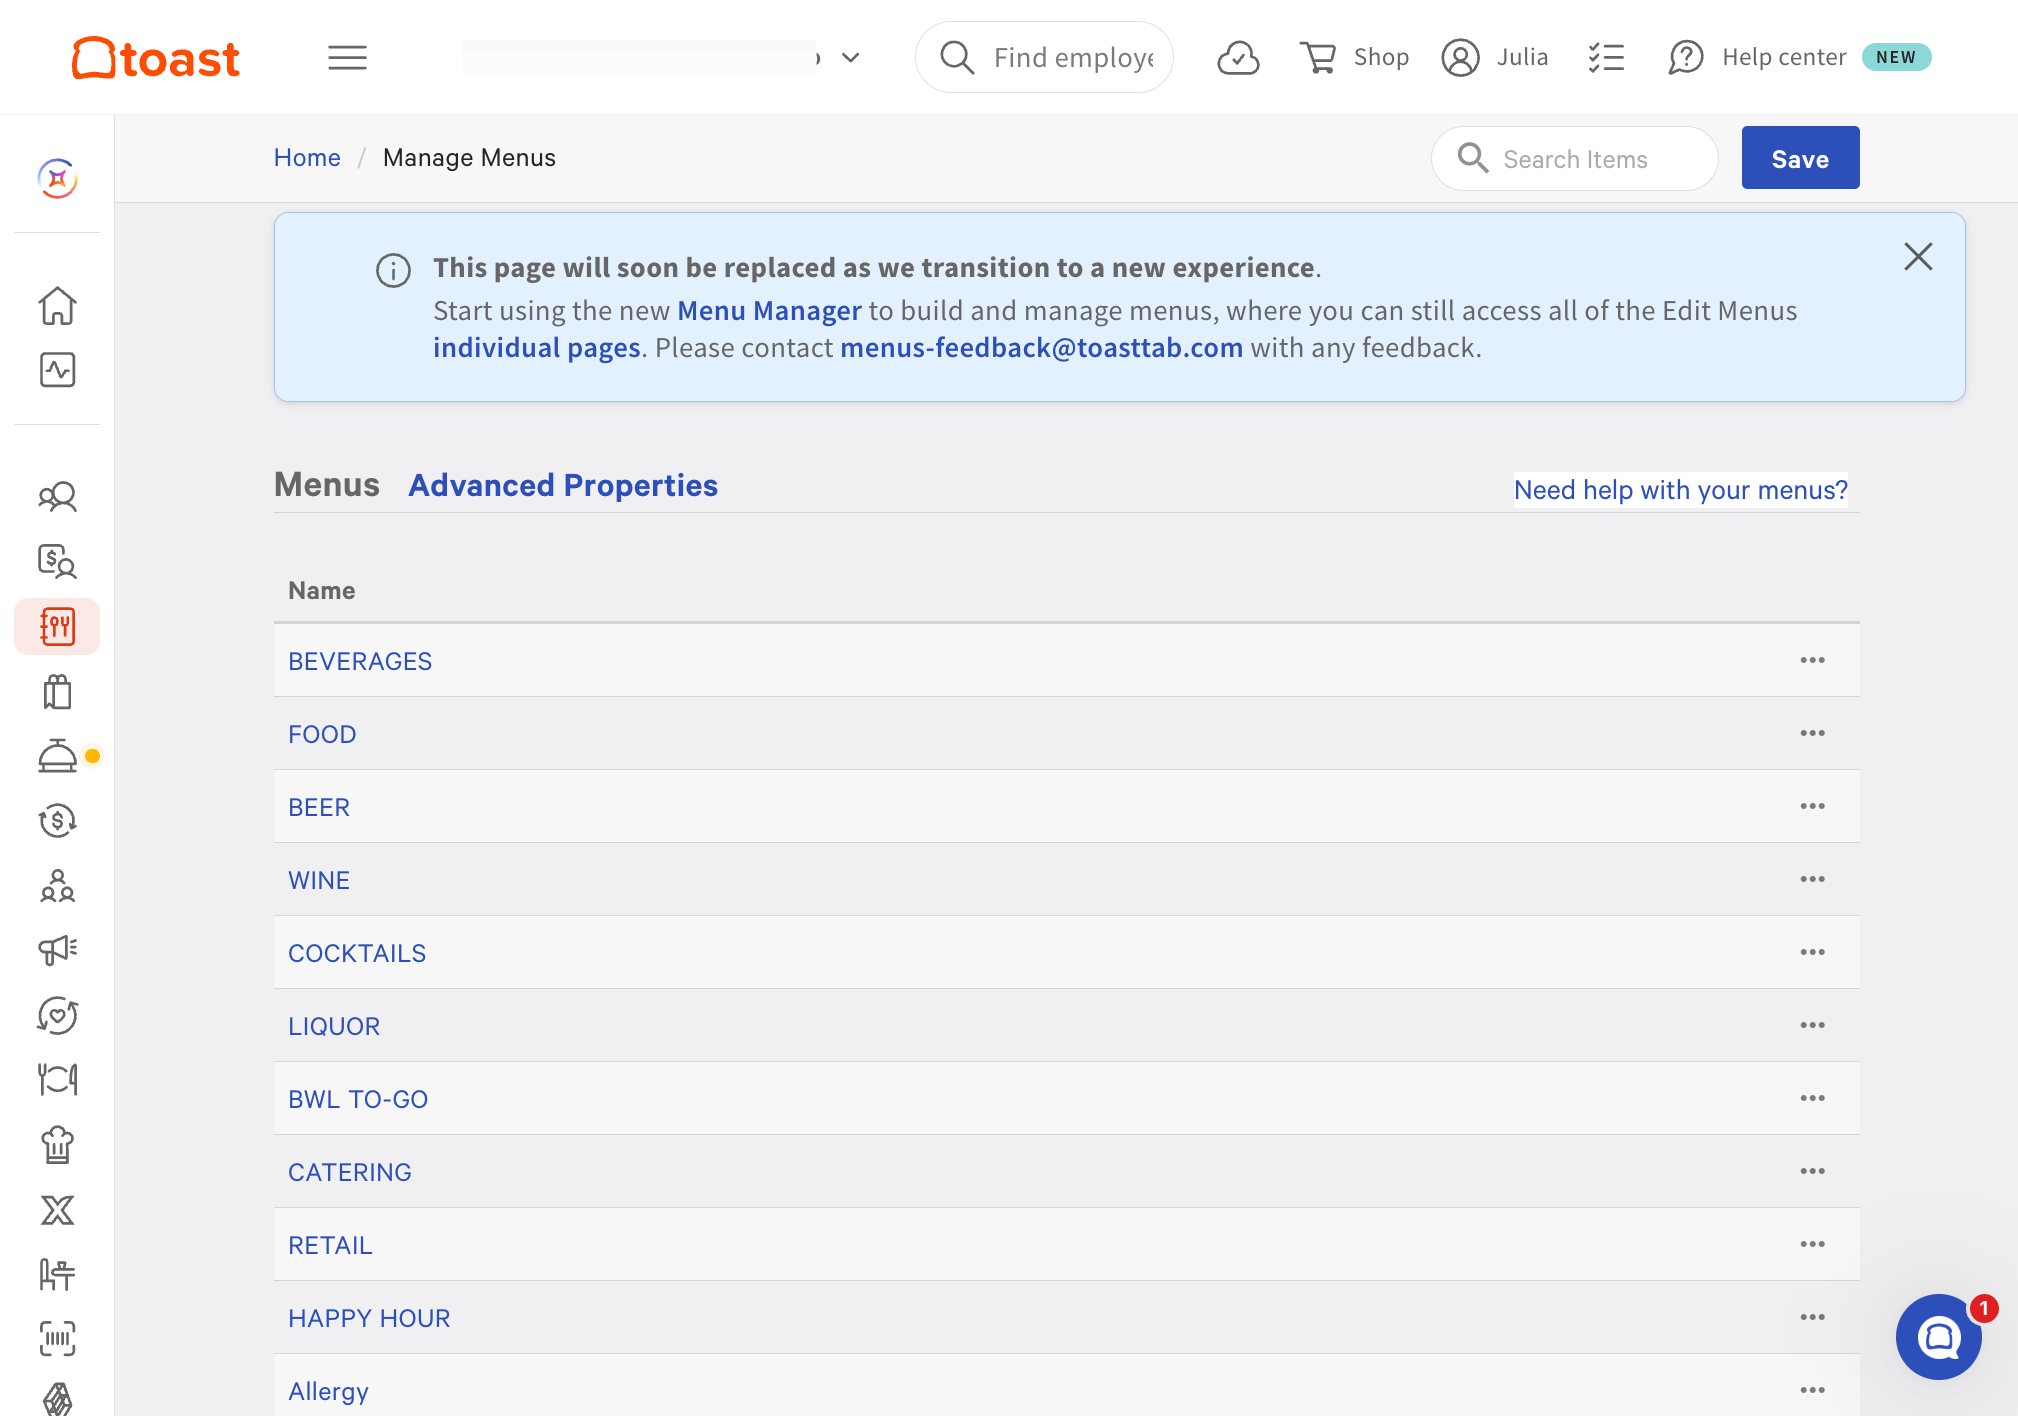Open the takeout bag sidebar icon
This screenshot has height=1416, width=2018.
(x=57, y=691)
